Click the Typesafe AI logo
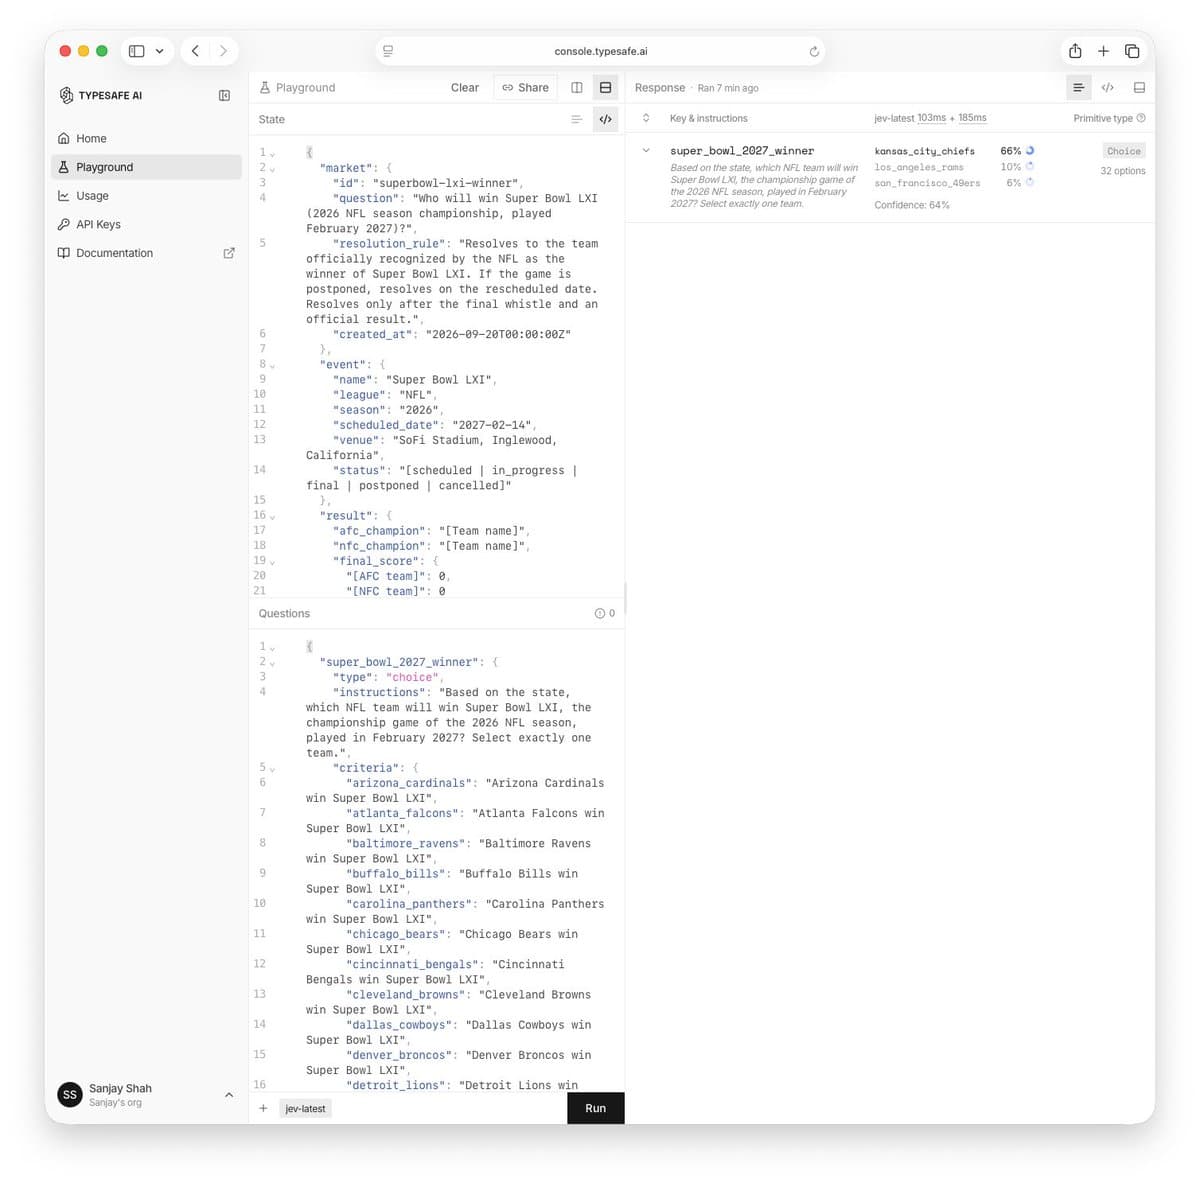The image size is (1200, 1183). pyautogui.click(x=100, y=95)
